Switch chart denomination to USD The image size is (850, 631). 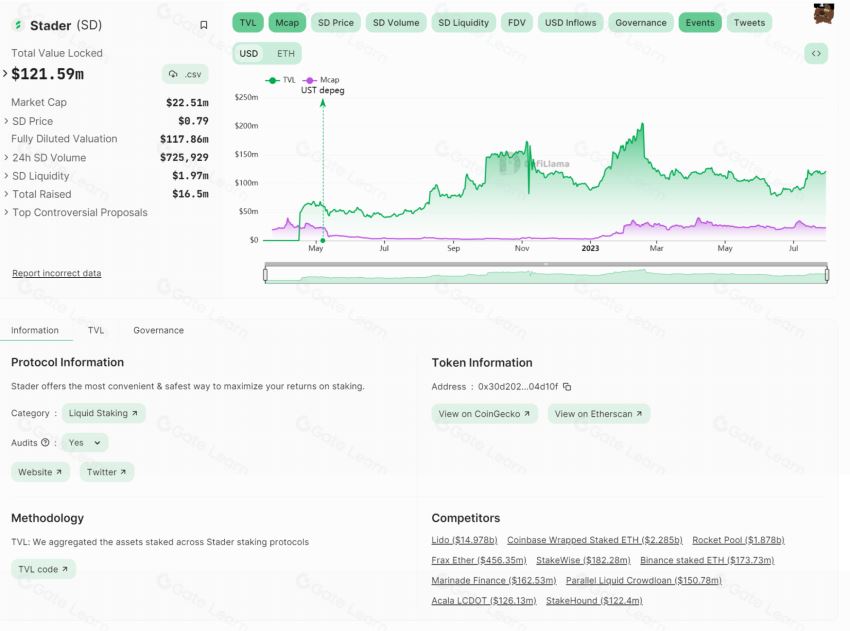click(x=249, y=54)
